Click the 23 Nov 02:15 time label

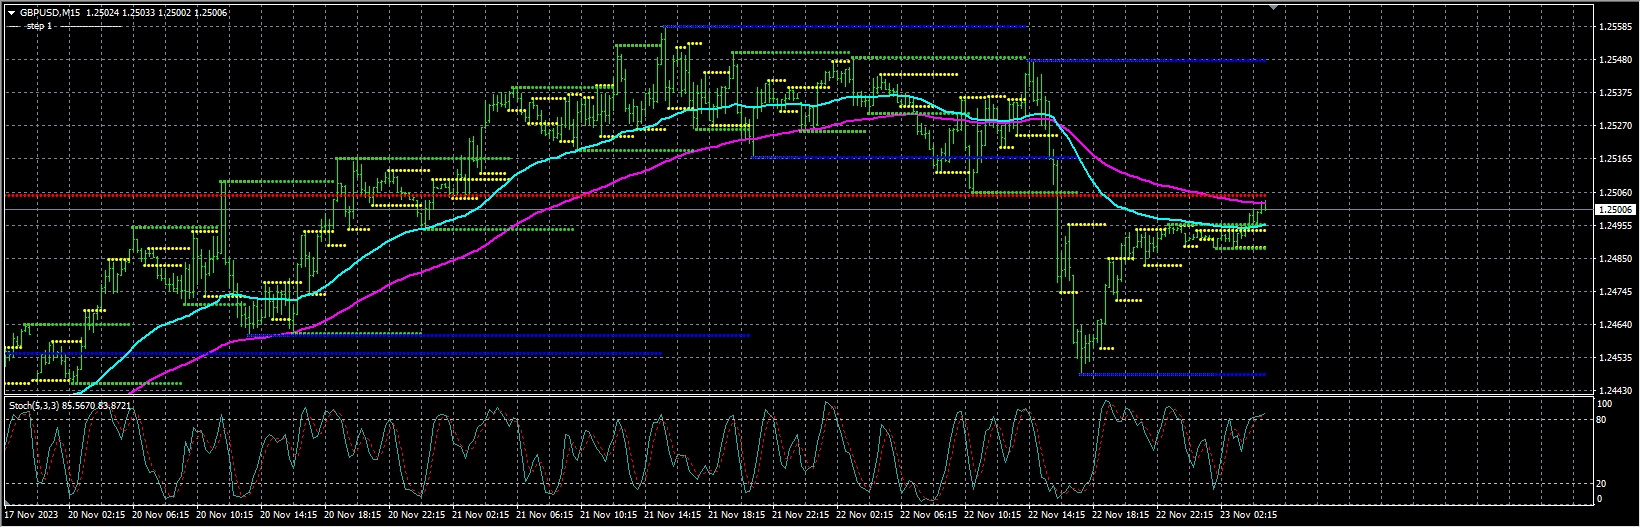click(1251, 516)
